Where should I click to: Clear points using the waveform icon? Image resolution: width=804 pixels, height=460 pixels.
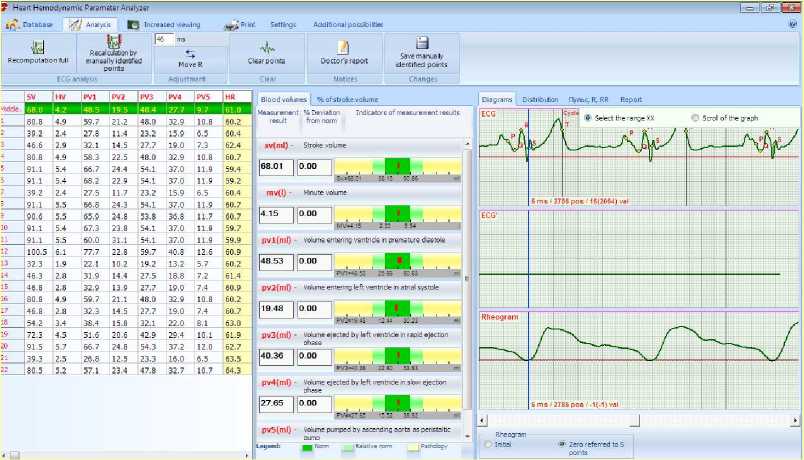click(267, 52)
